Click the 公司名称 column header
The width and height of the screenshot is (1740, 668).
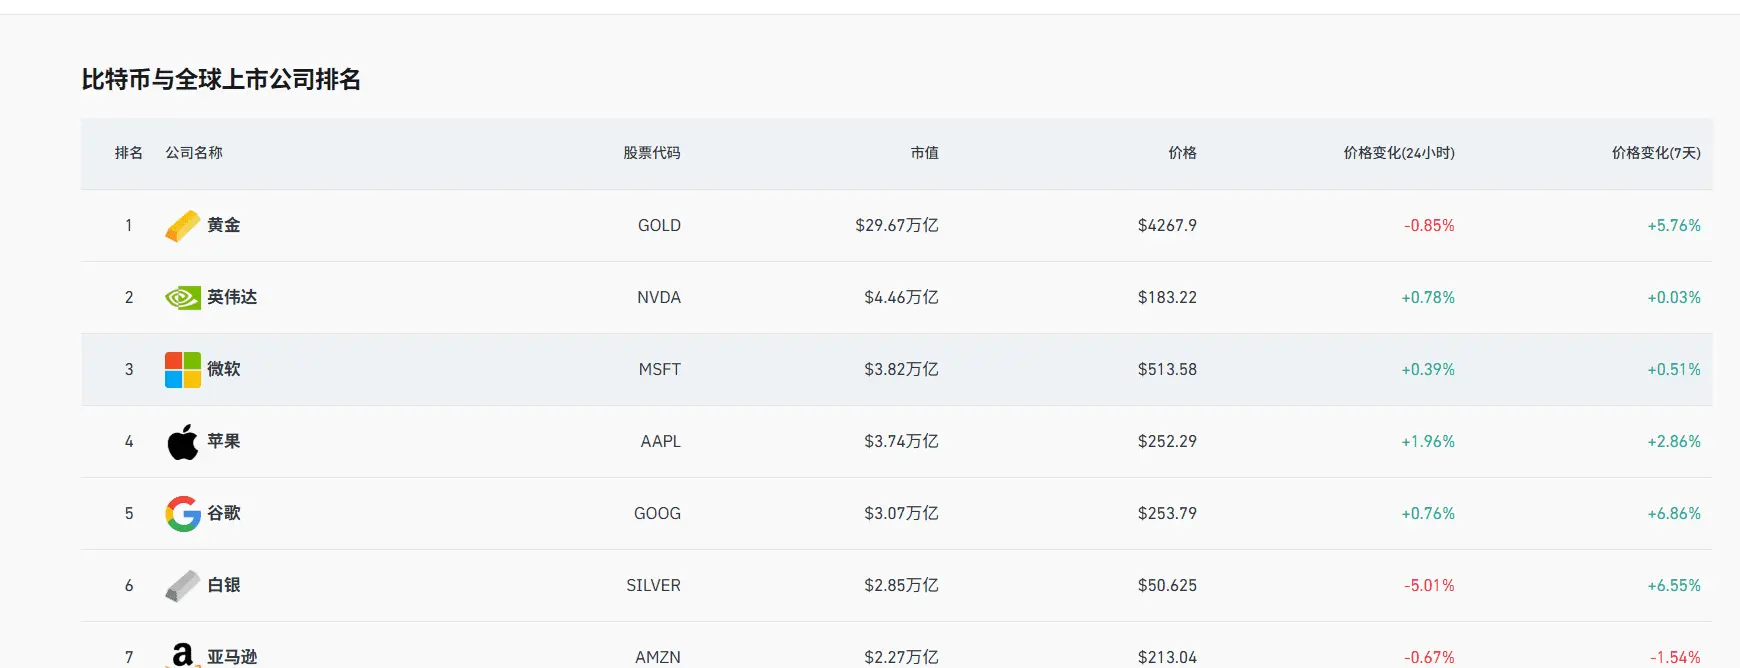pos(194,153)
